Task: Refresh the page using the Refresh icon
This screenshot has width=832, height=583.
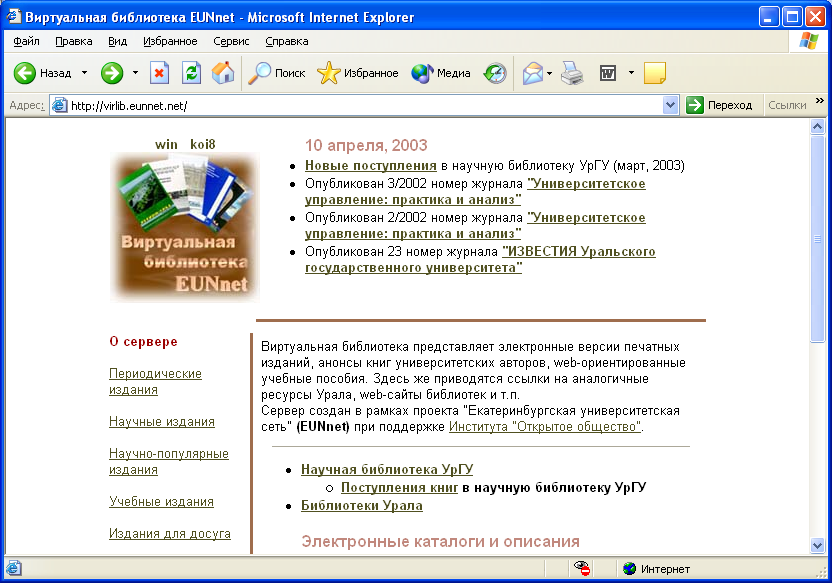Action: point(191,73)
